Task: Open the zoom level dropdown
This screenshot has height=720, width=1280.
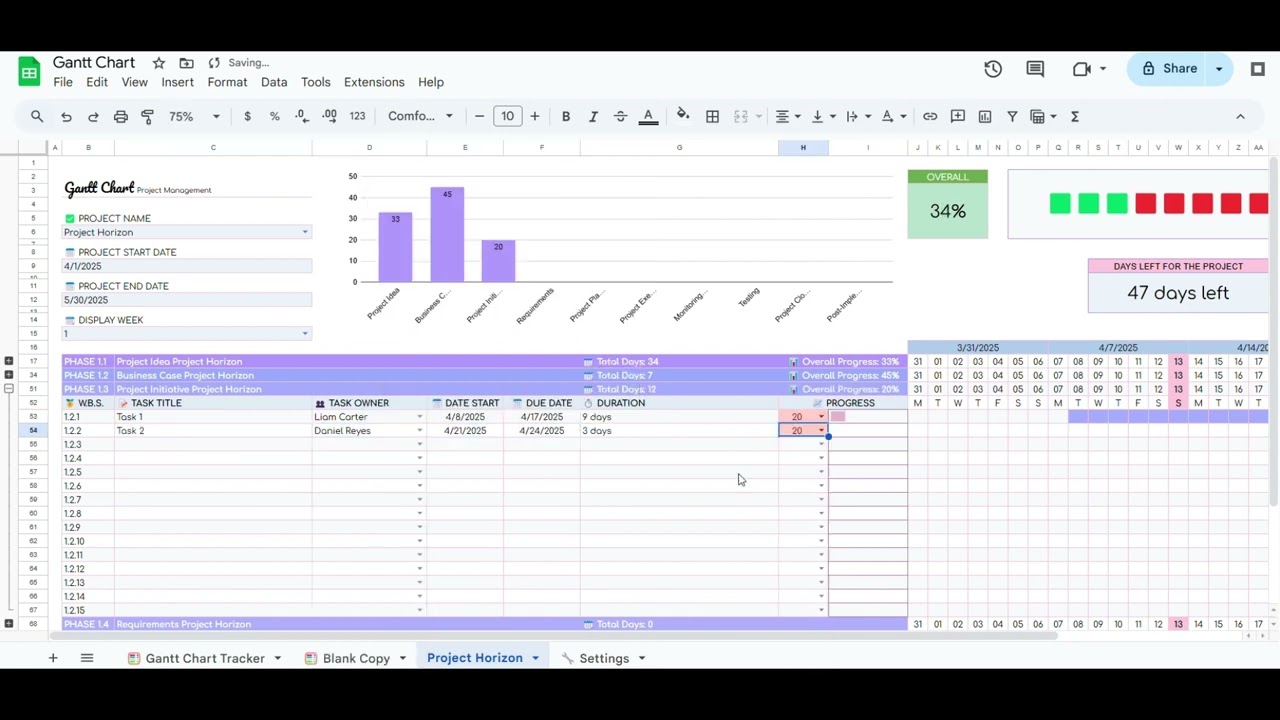Action: pos(194,117)
